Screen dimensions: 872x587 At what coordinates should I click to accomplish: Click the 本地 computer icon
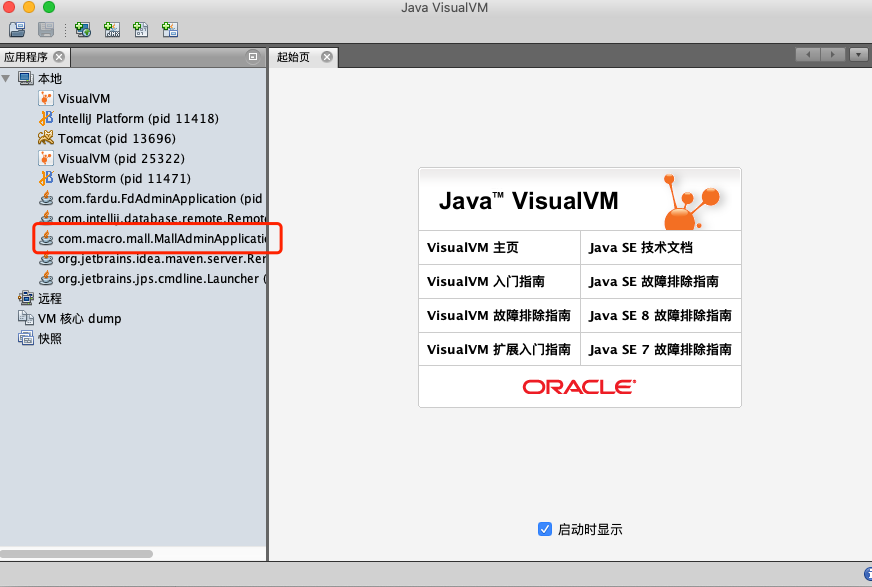pos(26,78)
